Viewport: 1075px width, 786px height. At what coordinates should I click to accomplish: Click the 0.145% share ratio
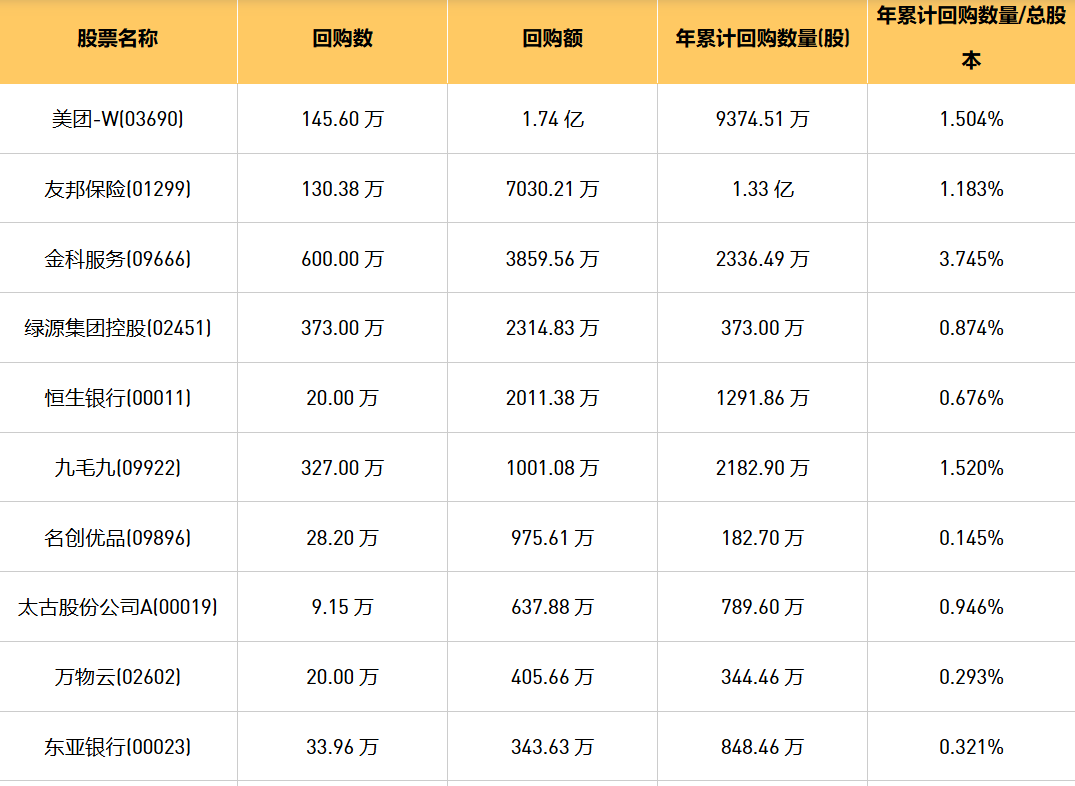971,538
